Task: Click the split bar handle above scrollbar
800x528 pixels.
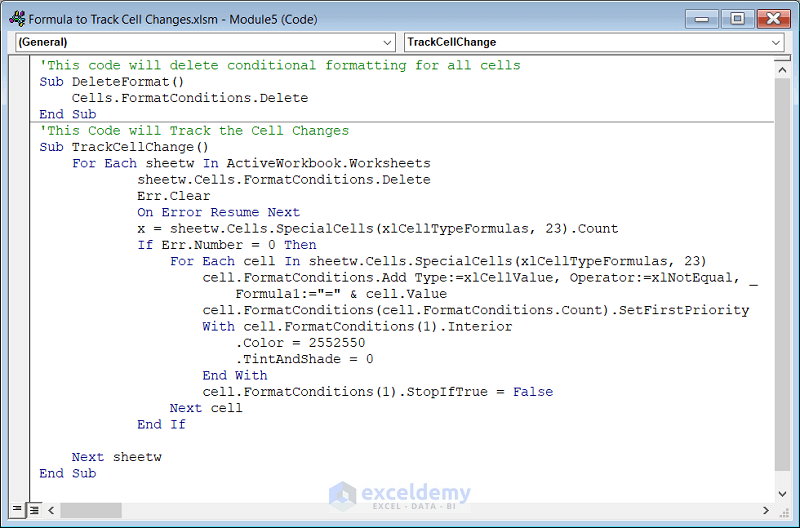Action: click(782, 60)
